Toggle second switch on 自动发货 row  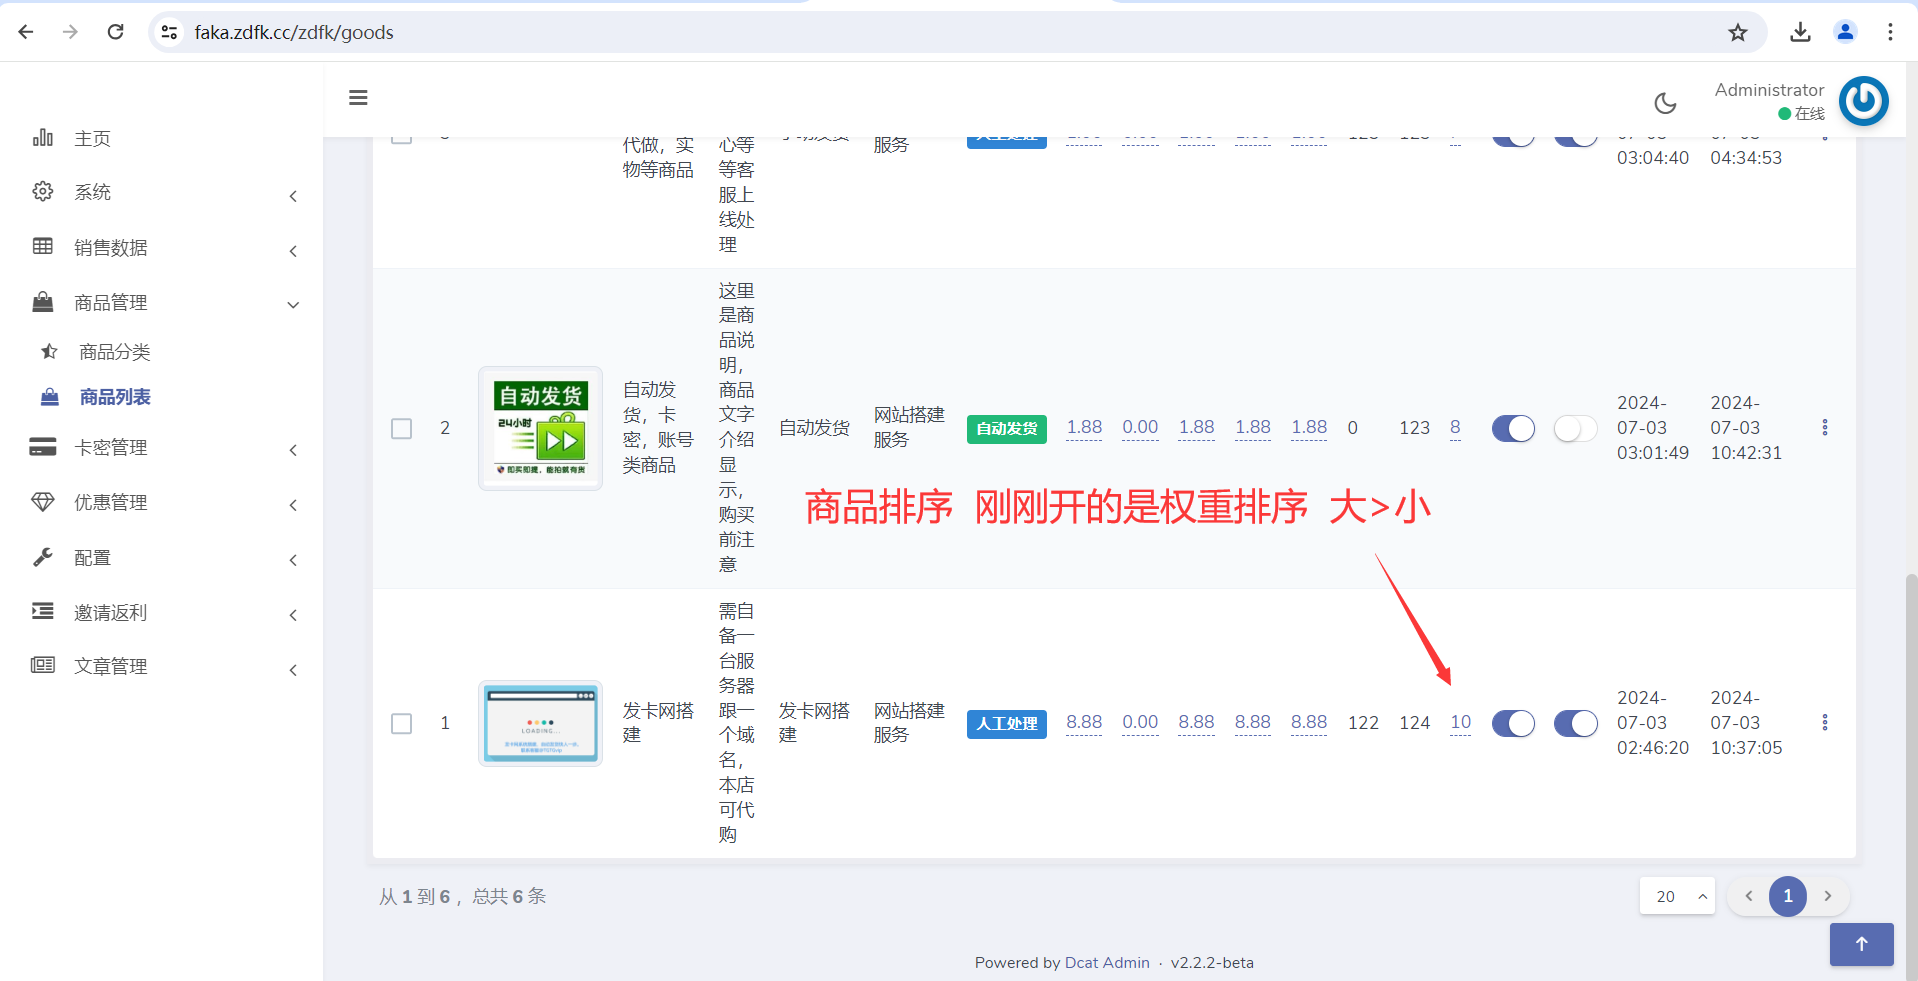coord(1575,428)
